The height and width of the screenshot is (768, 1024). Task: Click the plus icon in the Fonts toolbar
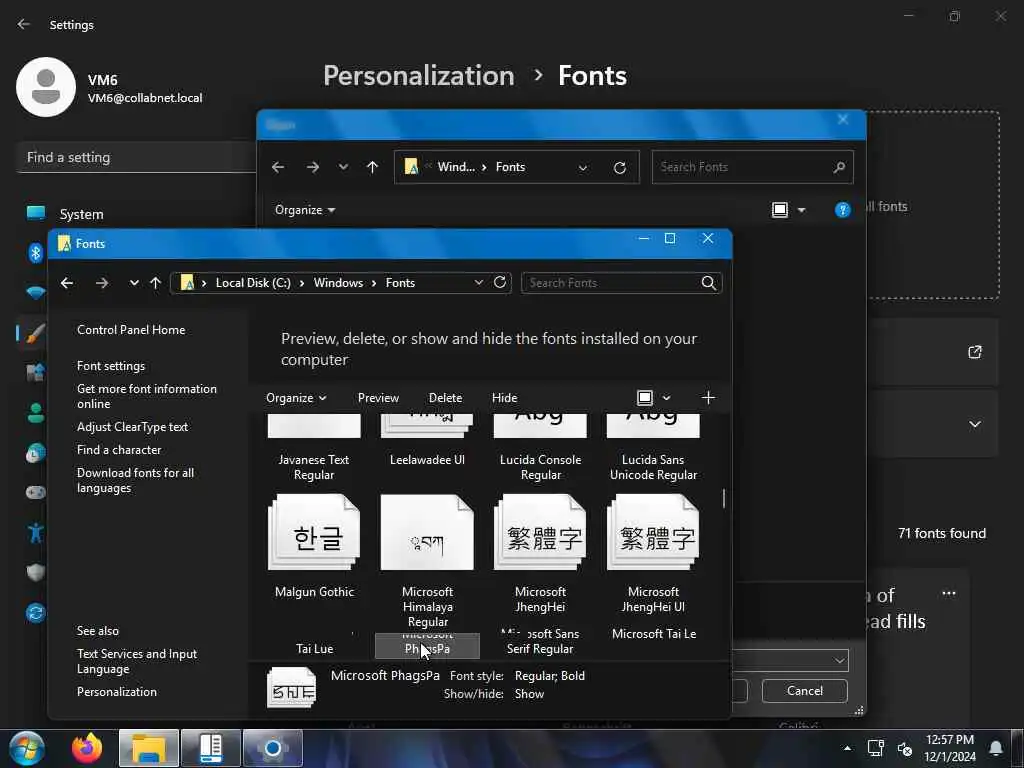click(708, 398)
